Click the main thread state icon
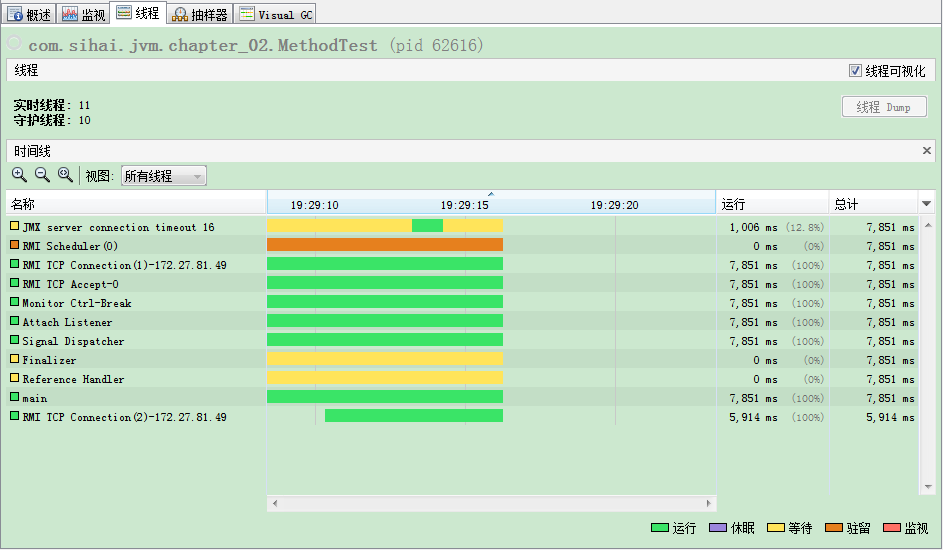This screenshot has width=943, height=550. point(14,397)
